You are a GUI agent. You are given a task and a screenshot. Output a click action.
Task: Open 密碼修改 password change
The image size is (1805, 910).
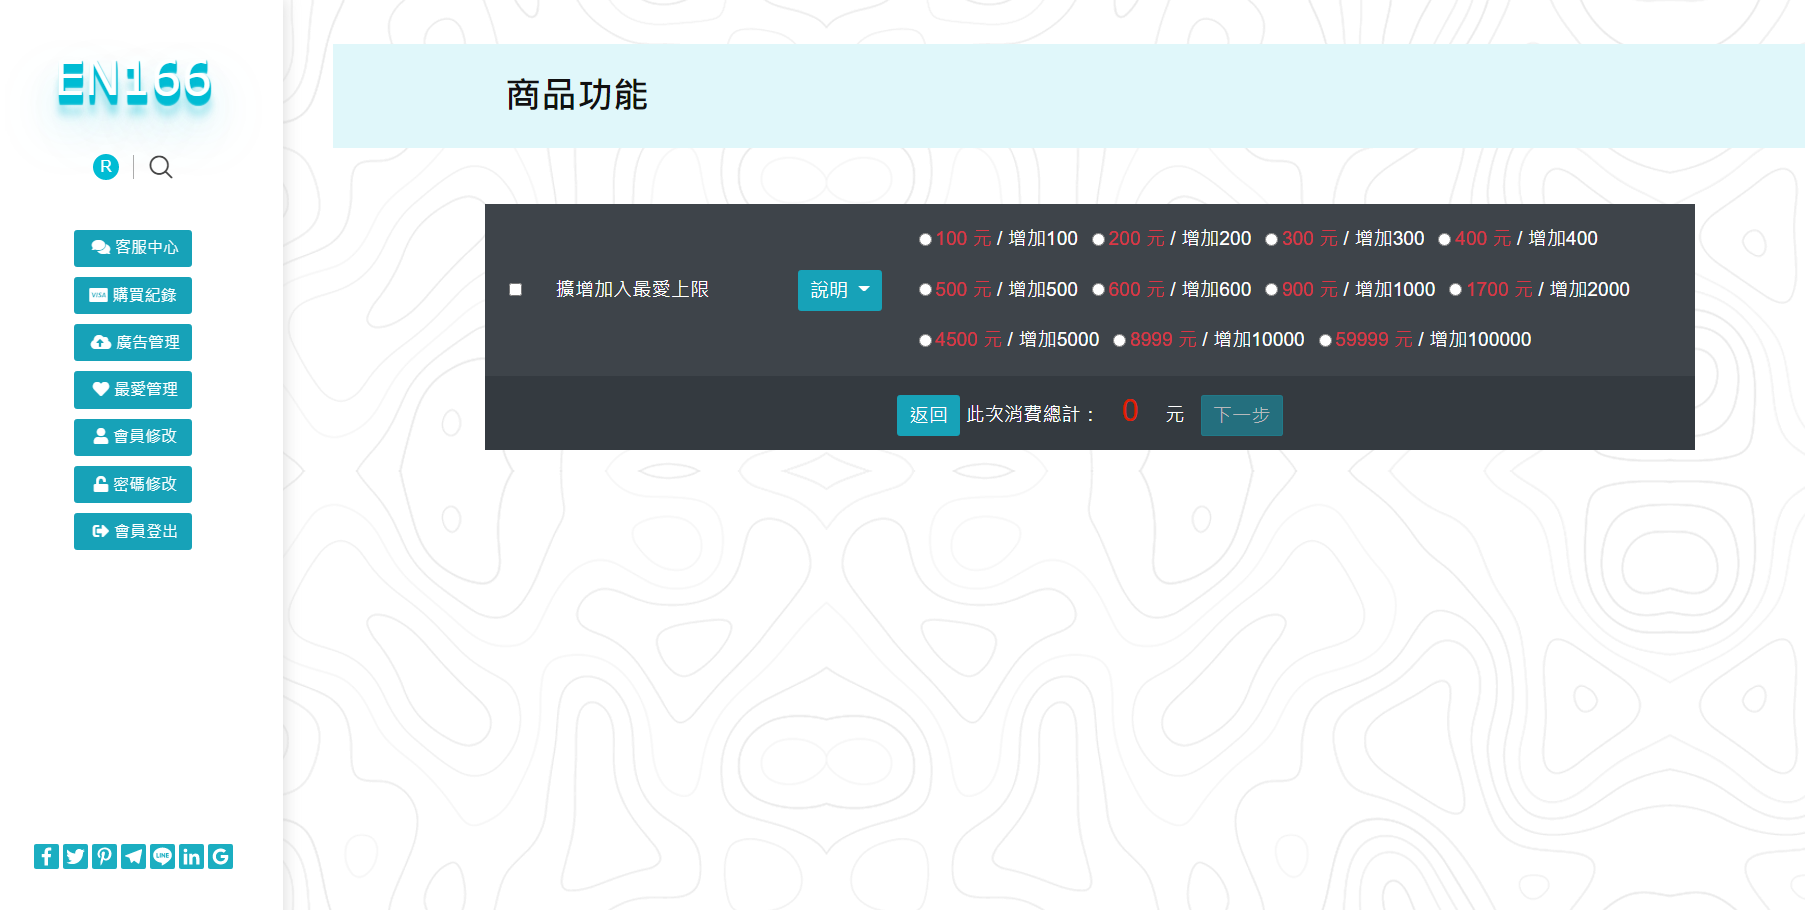(133, 484)
